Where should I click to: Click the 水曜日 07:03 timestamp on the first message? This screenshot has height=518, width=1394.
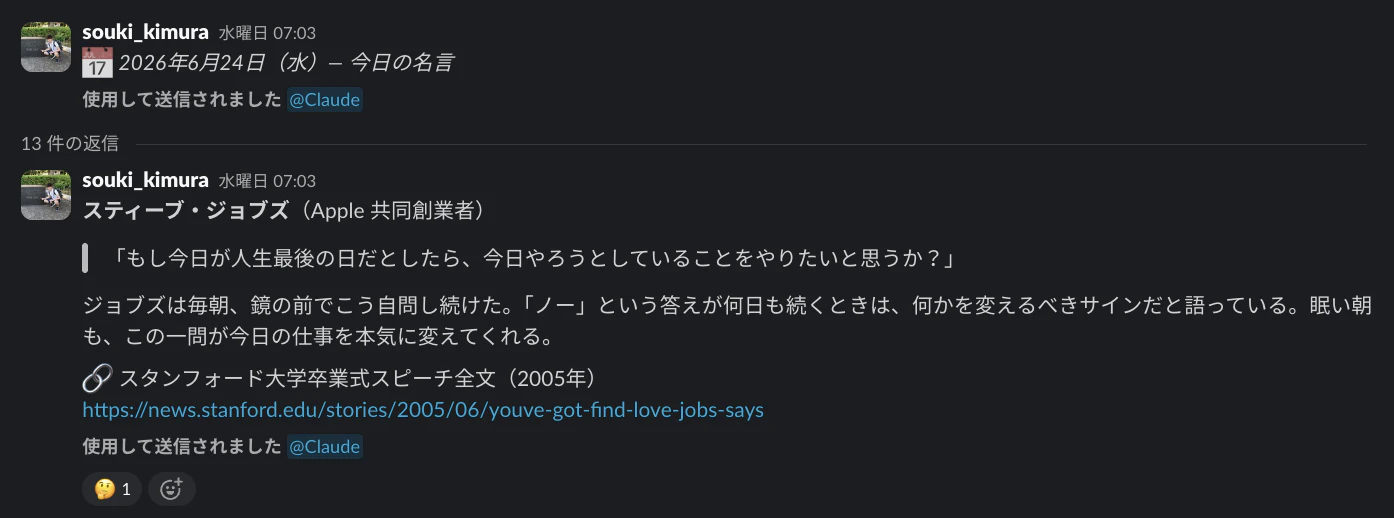pos(267,33)
